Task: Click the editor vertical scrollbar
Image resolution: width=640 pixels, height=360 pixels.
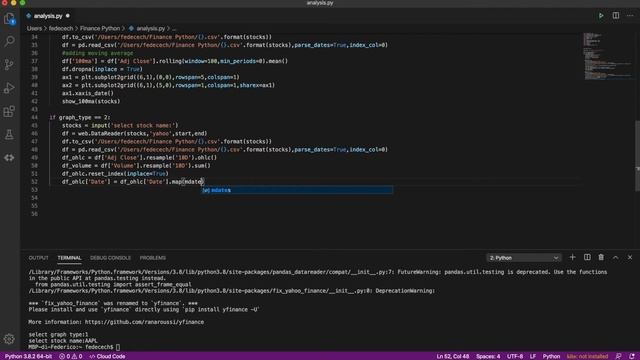Action: [637, 156]
